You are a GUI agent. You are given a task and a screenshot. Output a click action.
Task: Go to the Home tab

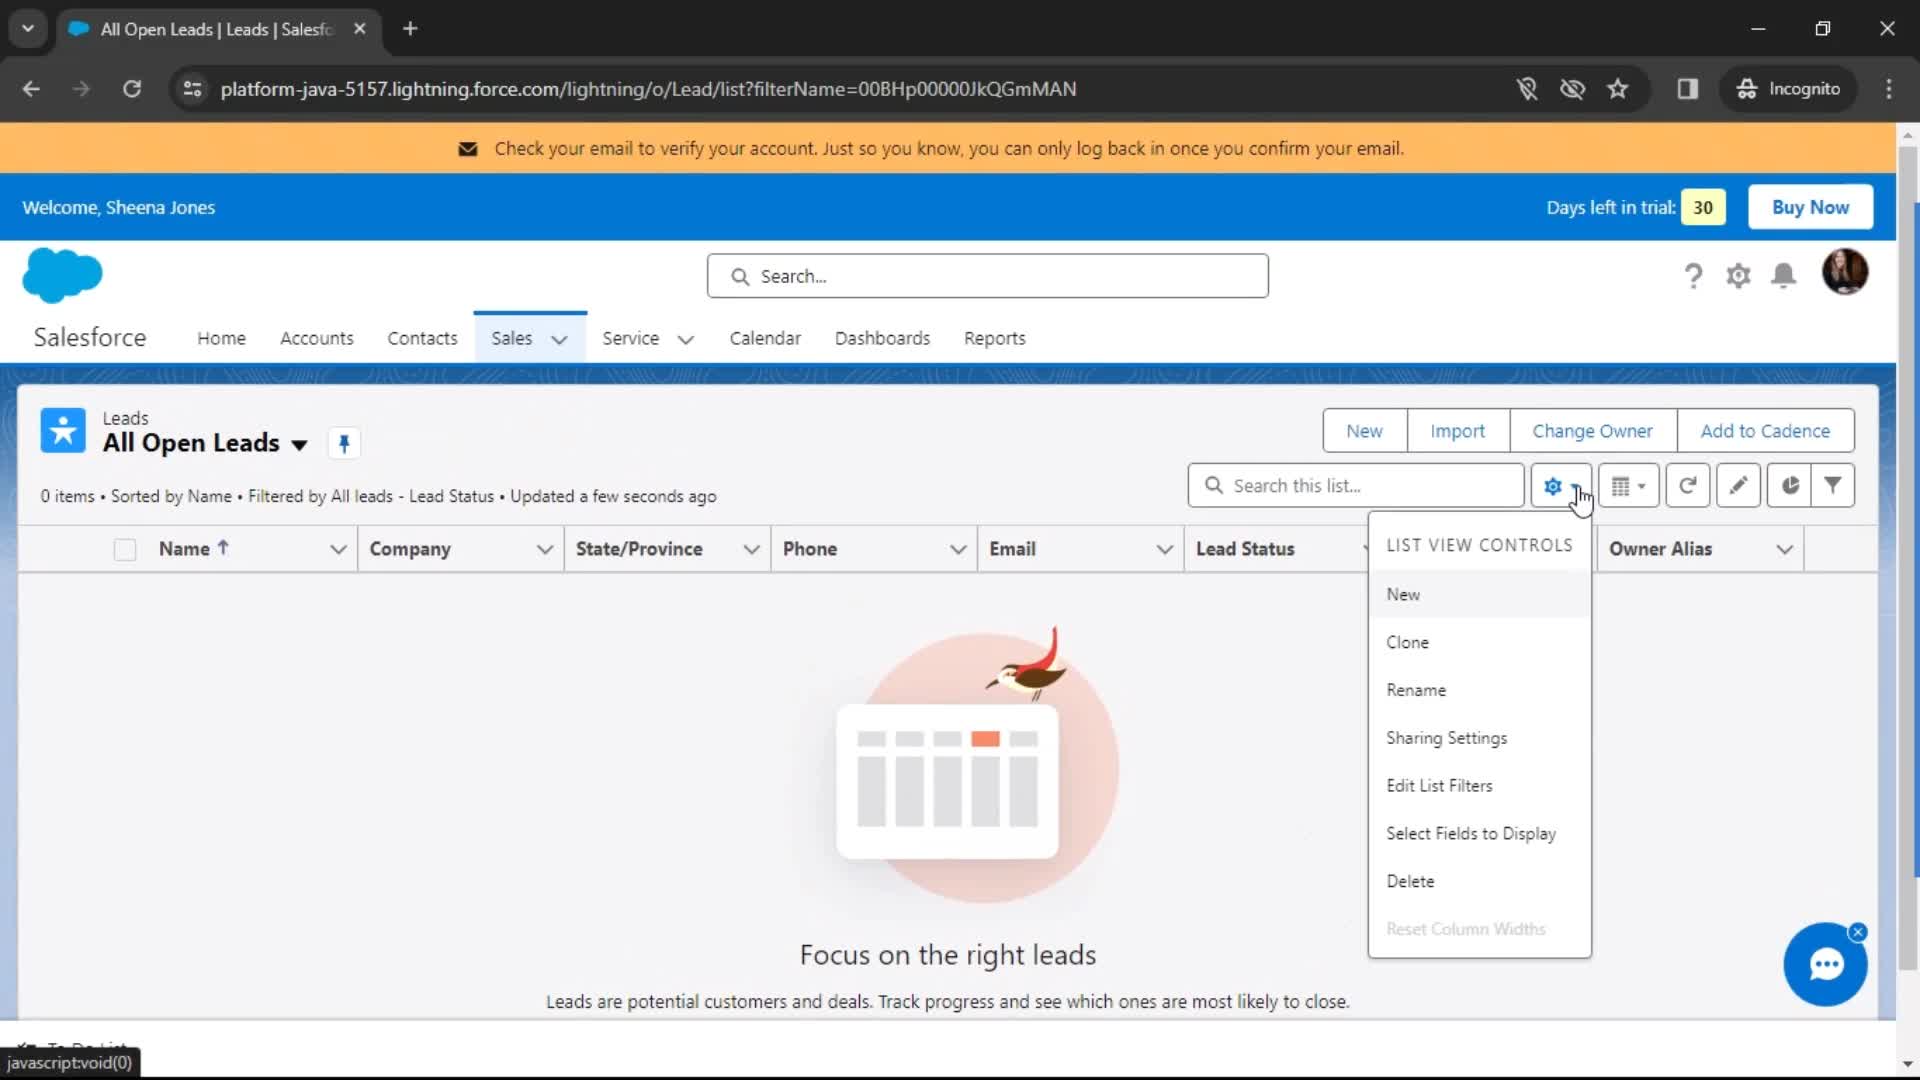click(x=221, y=338)
